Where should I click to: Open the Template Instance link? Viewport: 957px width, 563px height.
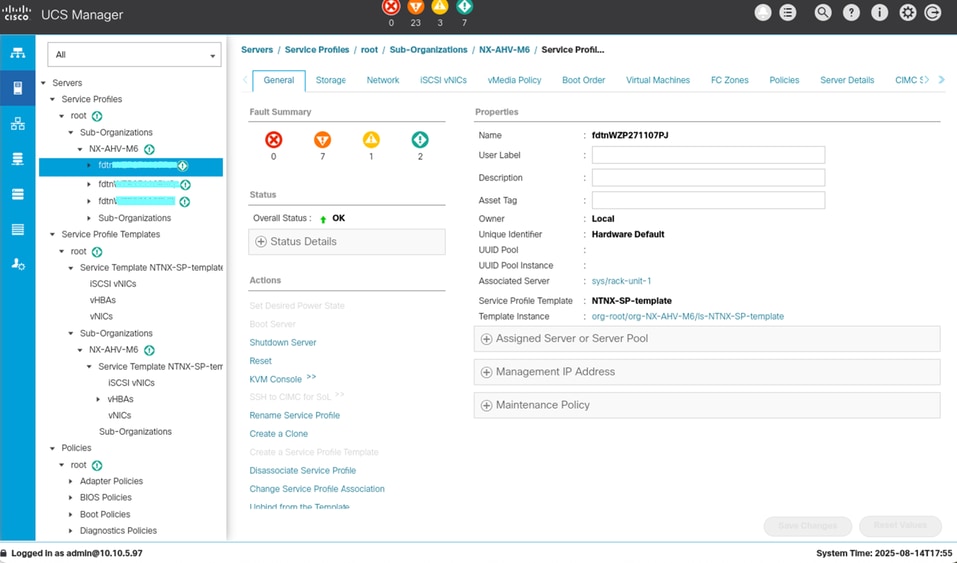pyautogui.click(x=688, y=316)
